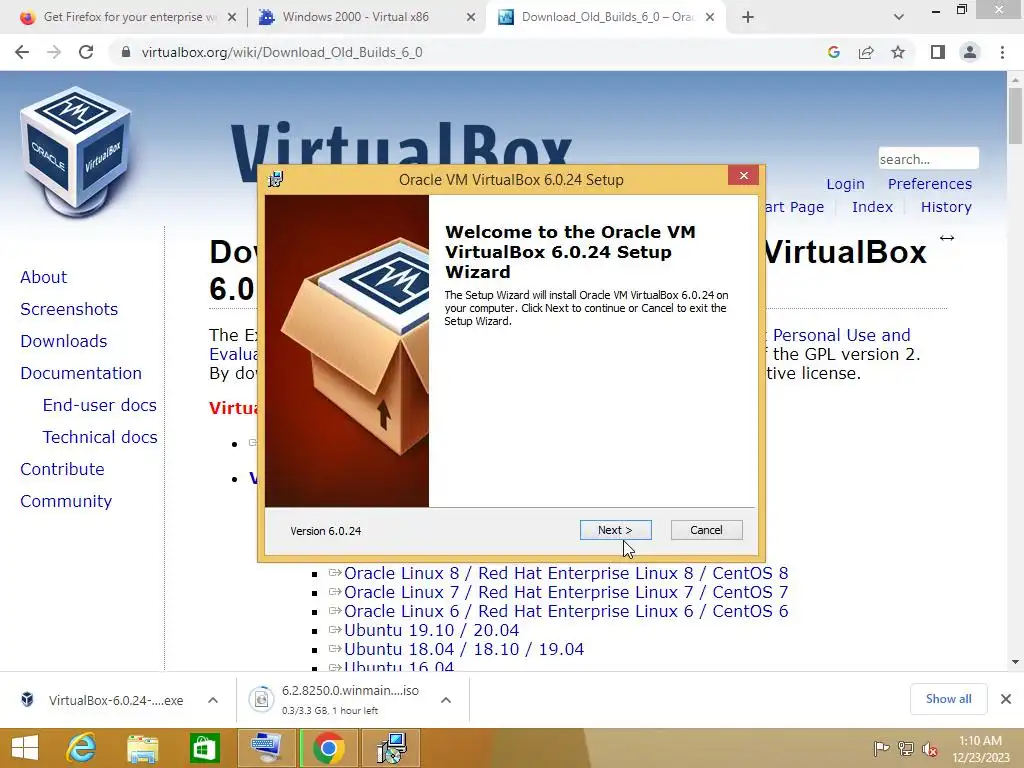Viewport: 1024px width, 768px height.
Task: Reload the VirtualBox wiki page
Action: 86,52
